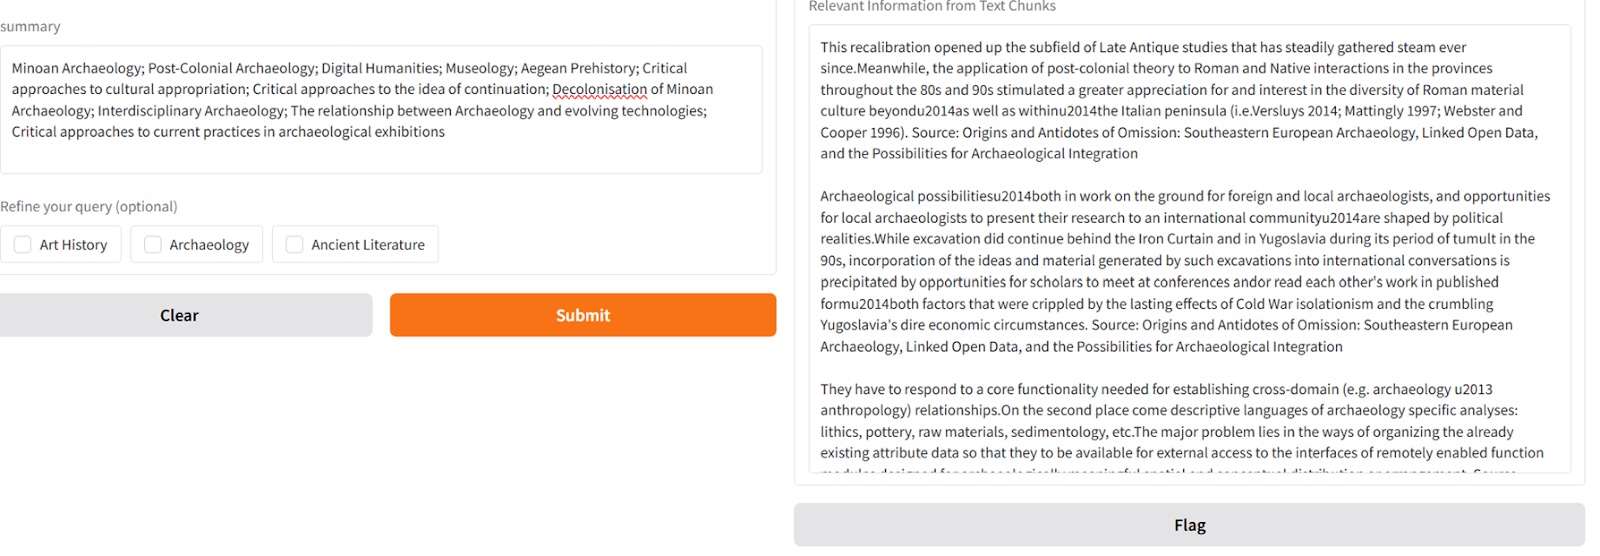Place cursor after "archaeological exhibitions" in the summary
Viewport: 1600px width, 556px height.
[x=446, y=132]
